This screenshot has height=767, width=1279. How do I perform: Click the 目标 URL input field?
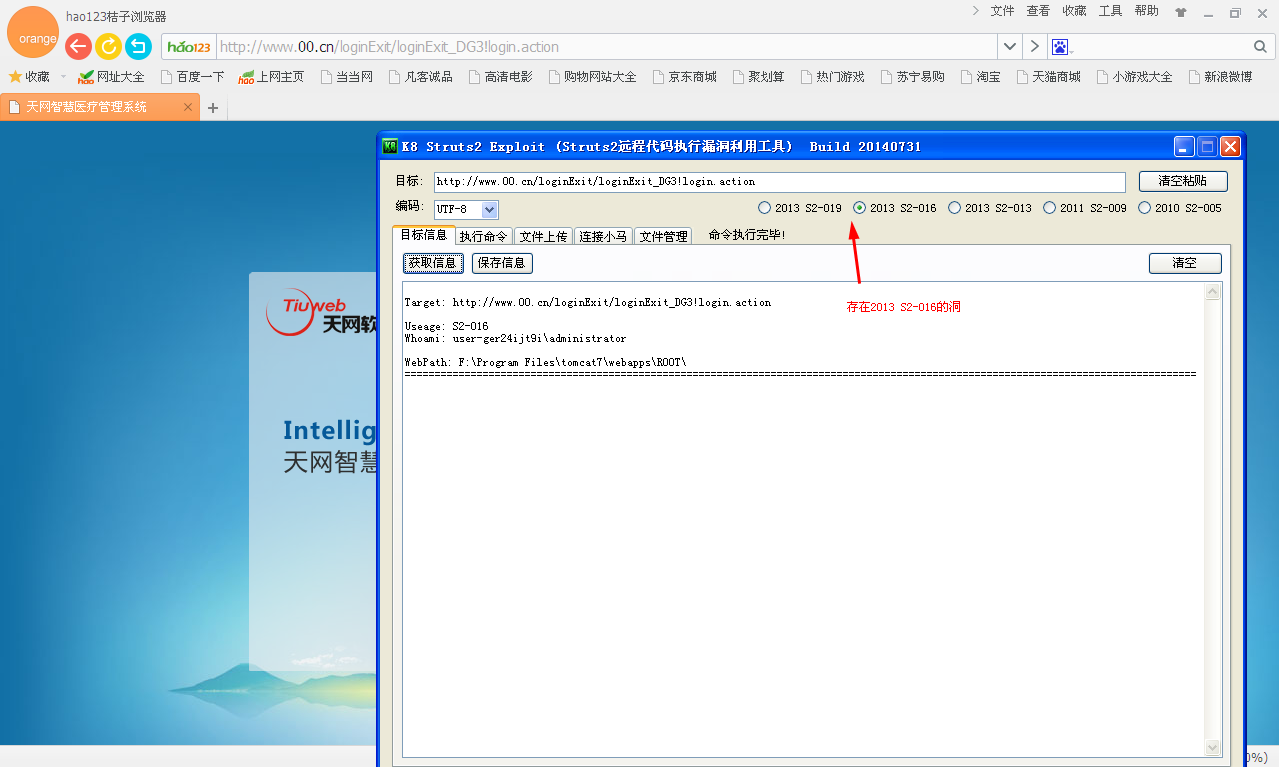coord(780,182)
